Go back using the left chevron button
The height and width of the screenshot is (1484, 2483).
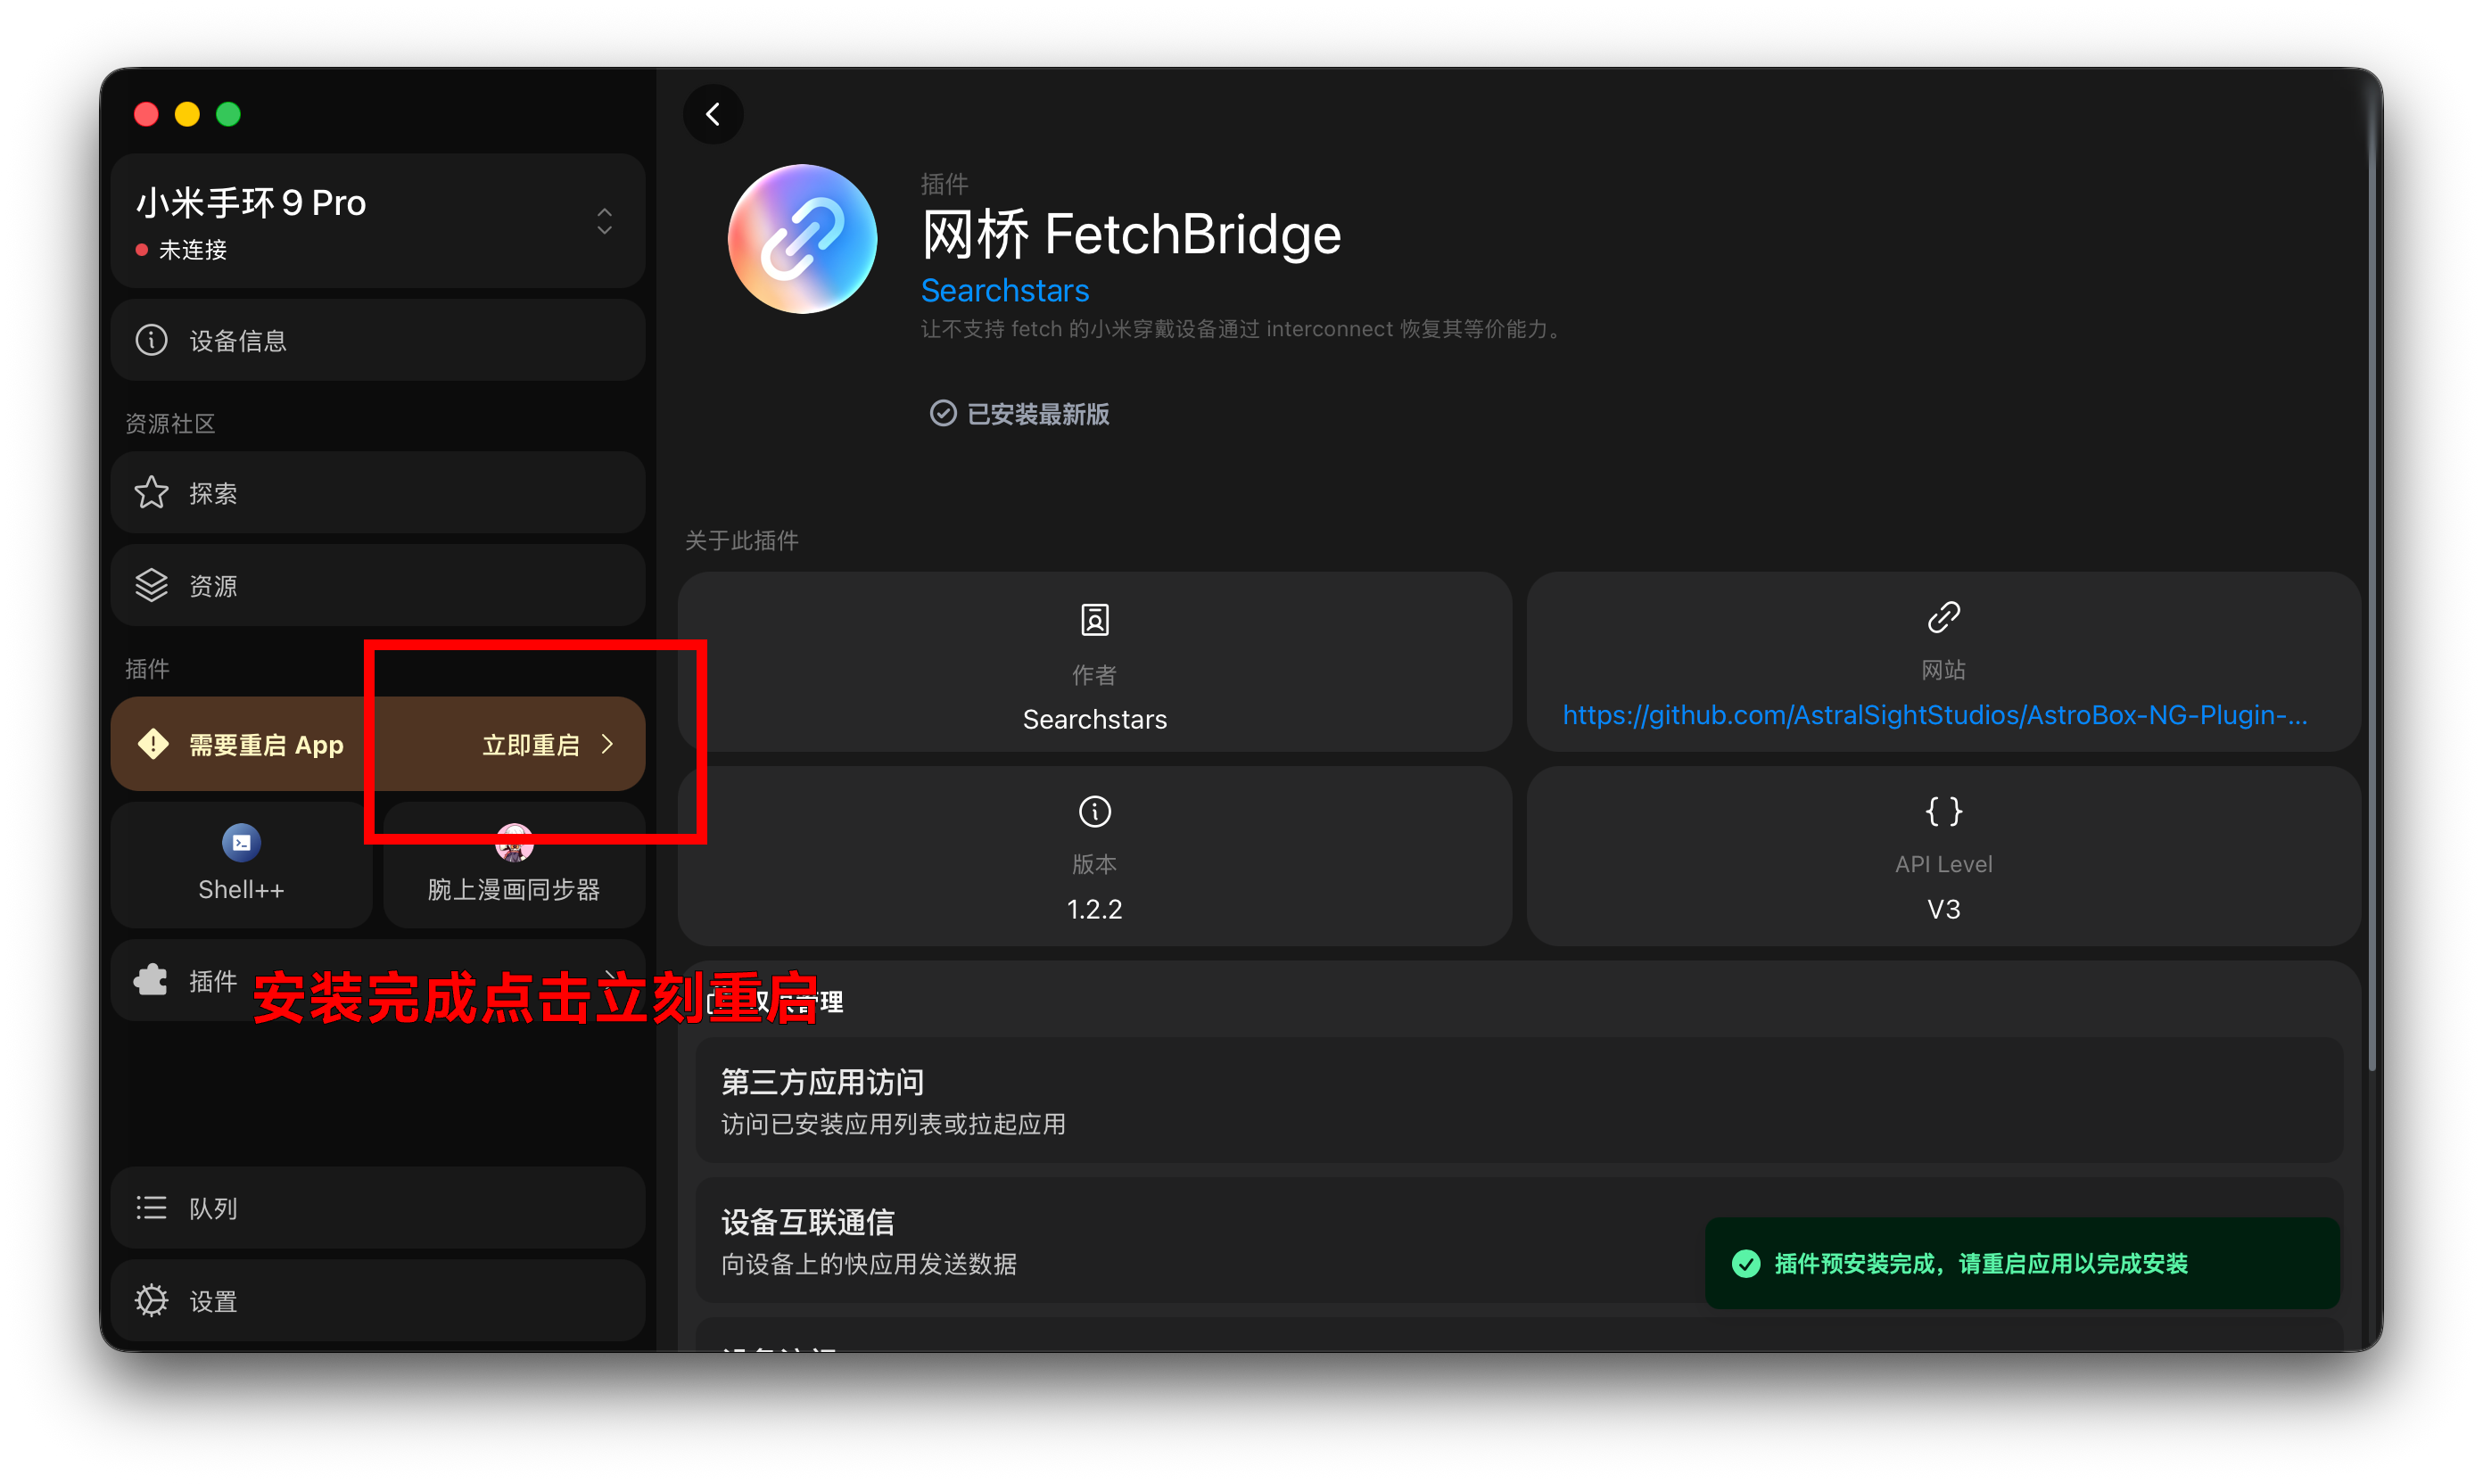point(713,114)
